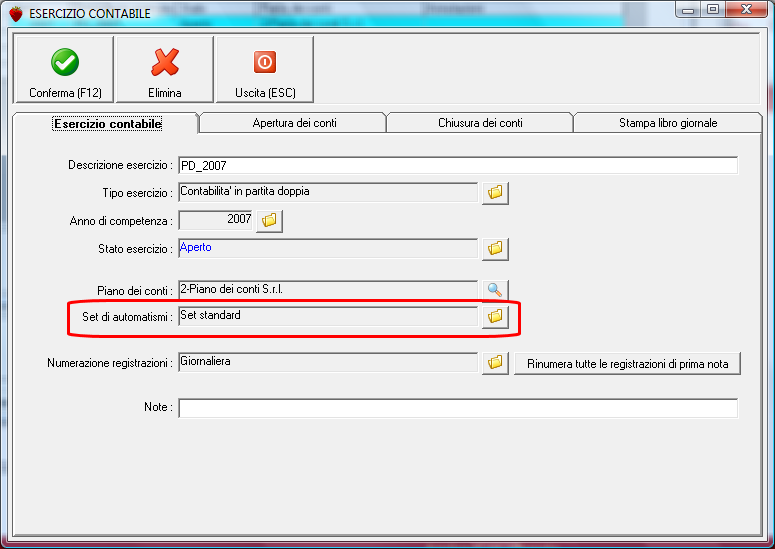Maximize the ESERCIZIO CONTABILE window
This screenshot has height=549, width=775.
(x=712, y=10)
